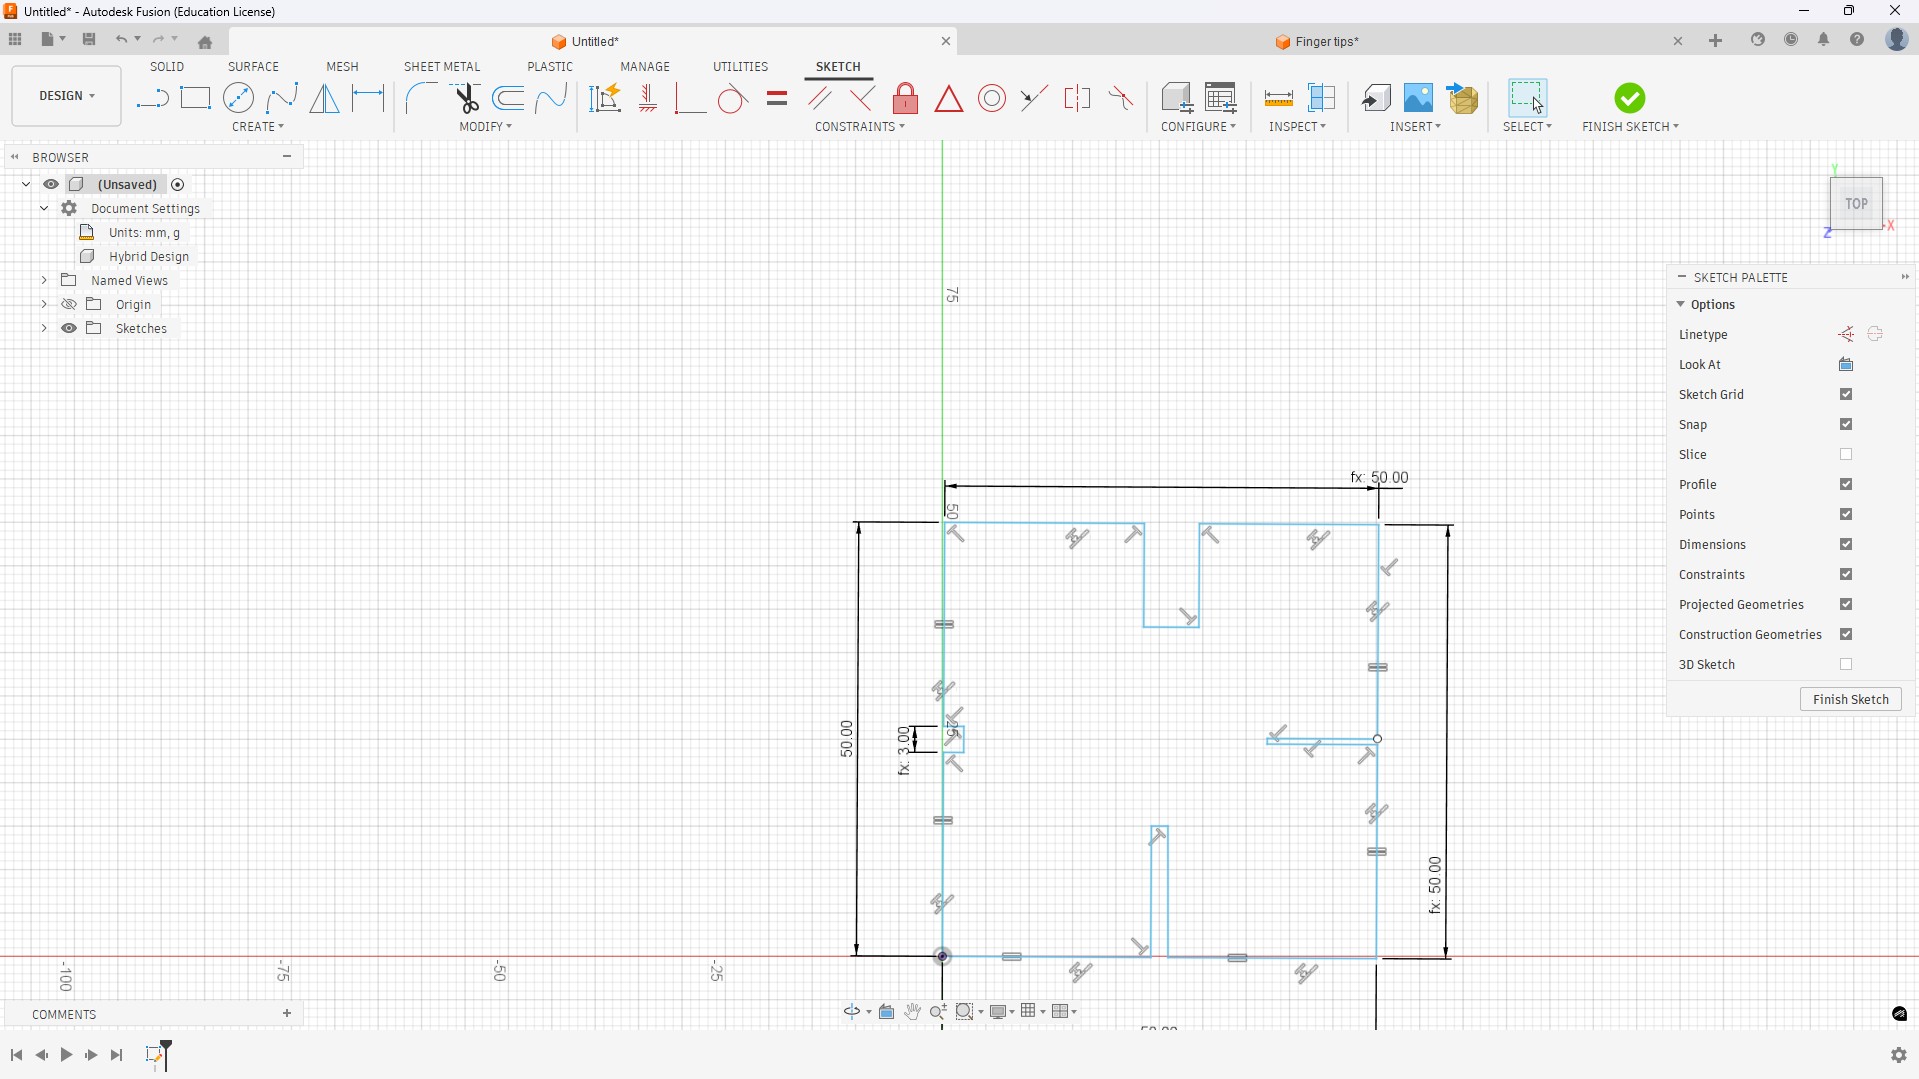Apply the Tangent constraint
This screenshot has width=1919, height=1079.
click(x=732, y=98)
